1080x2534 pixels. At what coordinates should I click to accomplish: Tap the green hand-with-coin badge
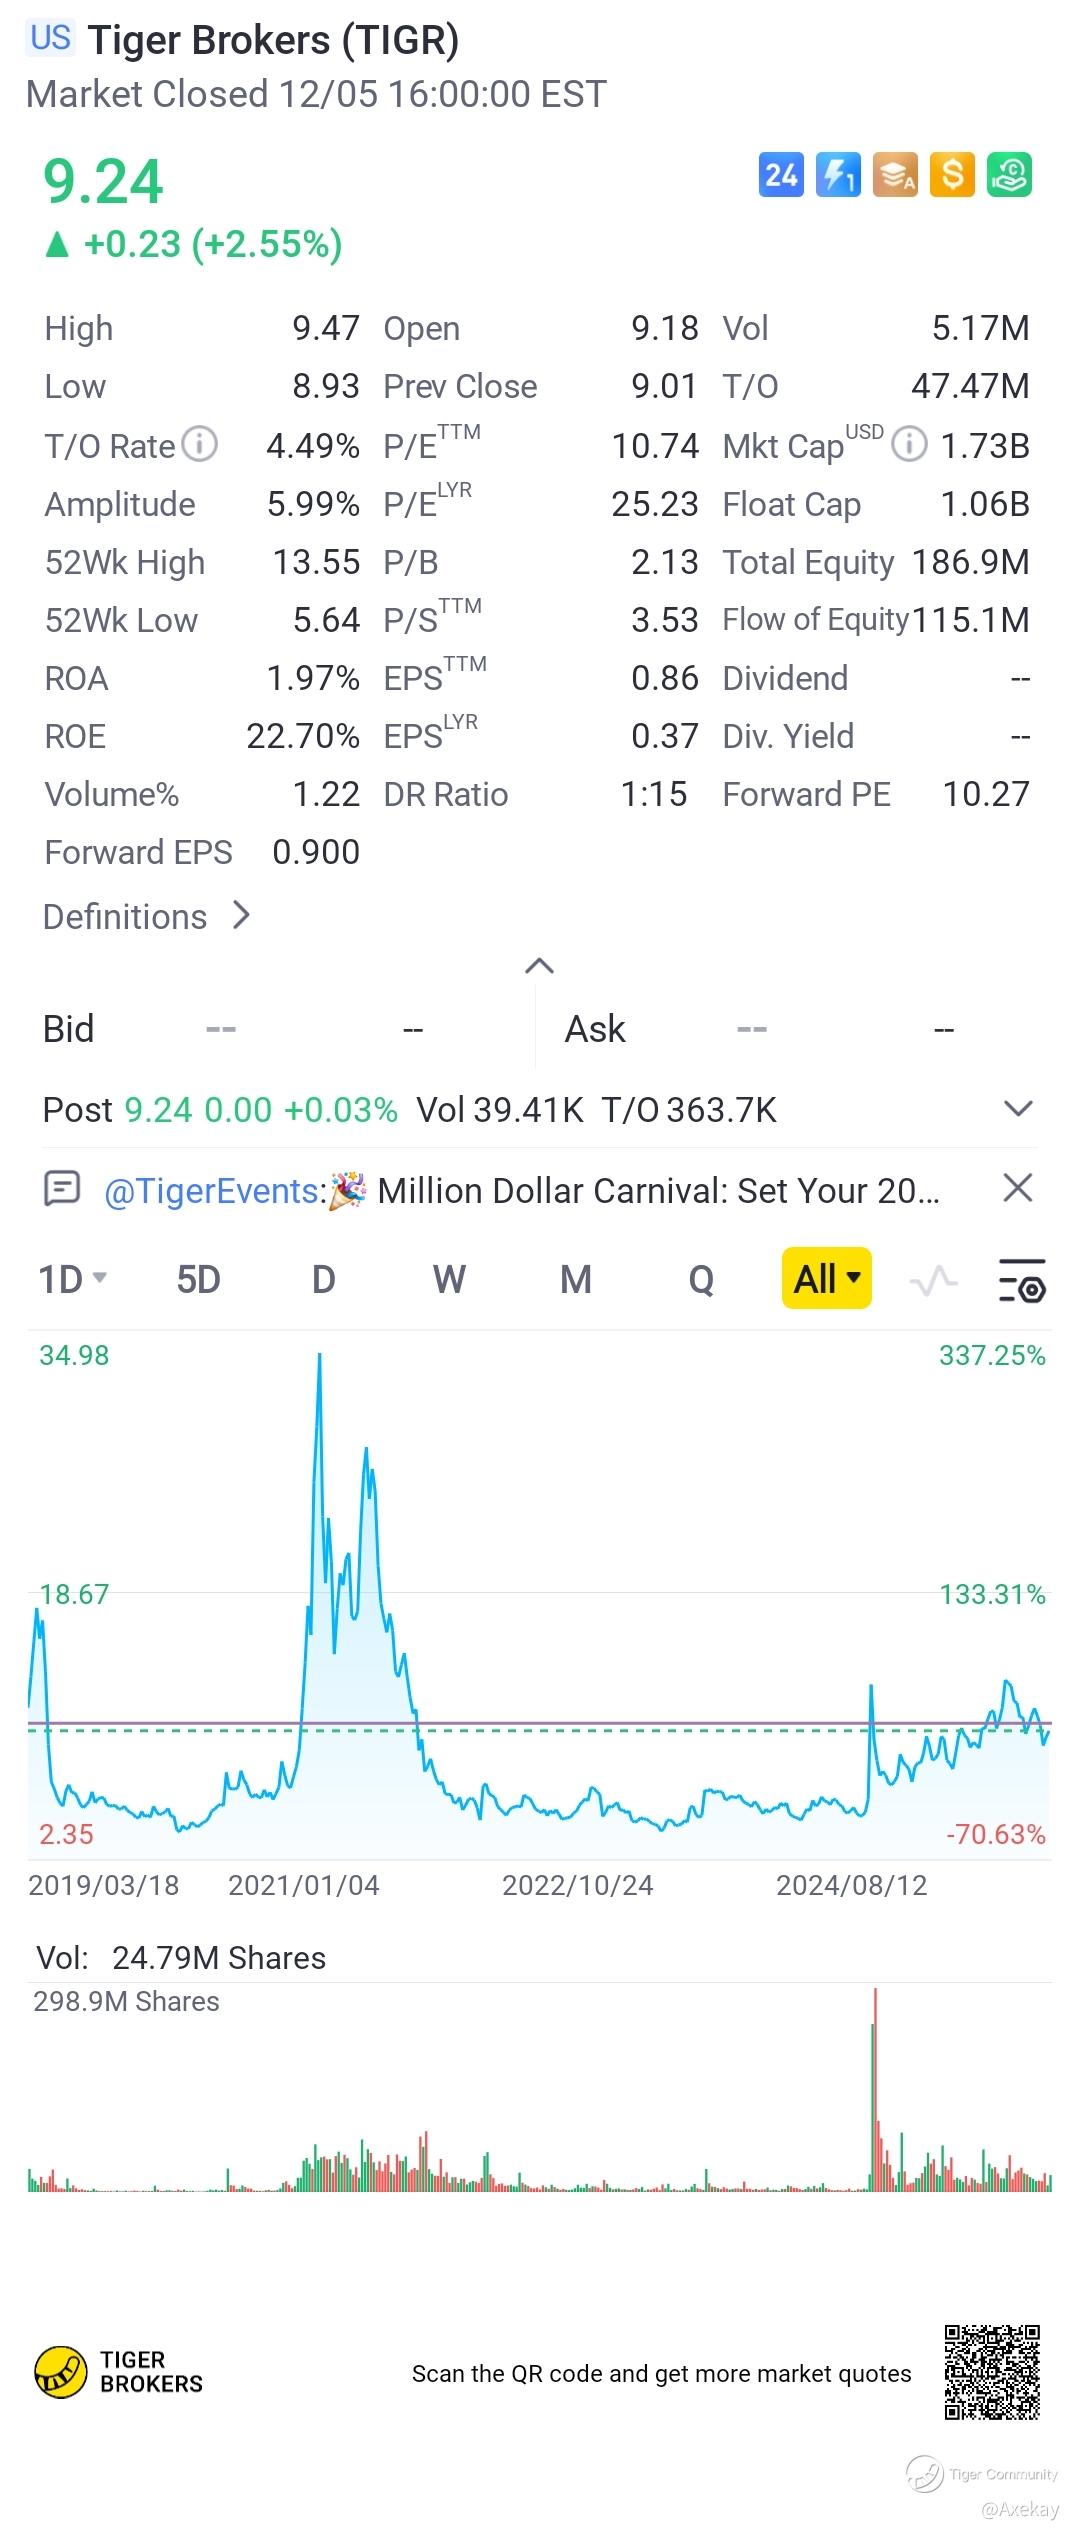coord(1009,176)
